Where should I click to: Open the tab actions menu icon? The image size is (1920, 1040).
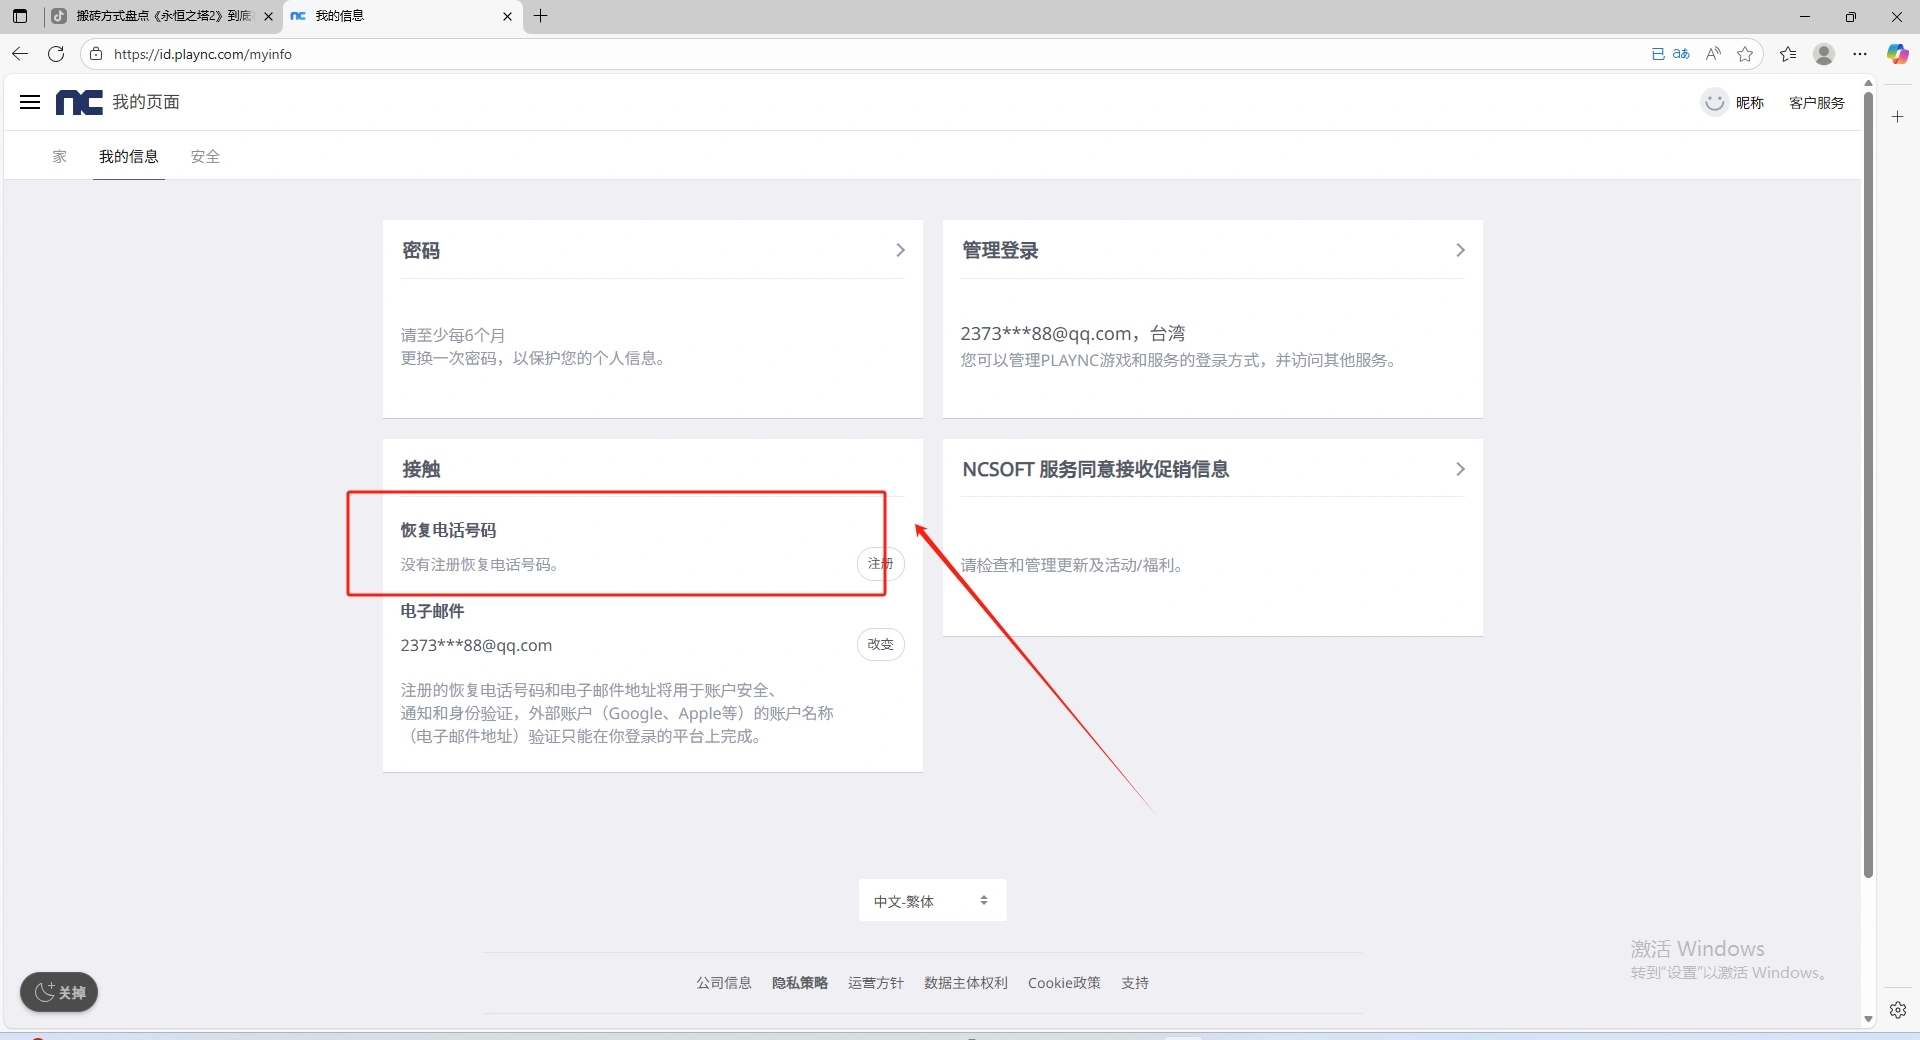(20, 16)
